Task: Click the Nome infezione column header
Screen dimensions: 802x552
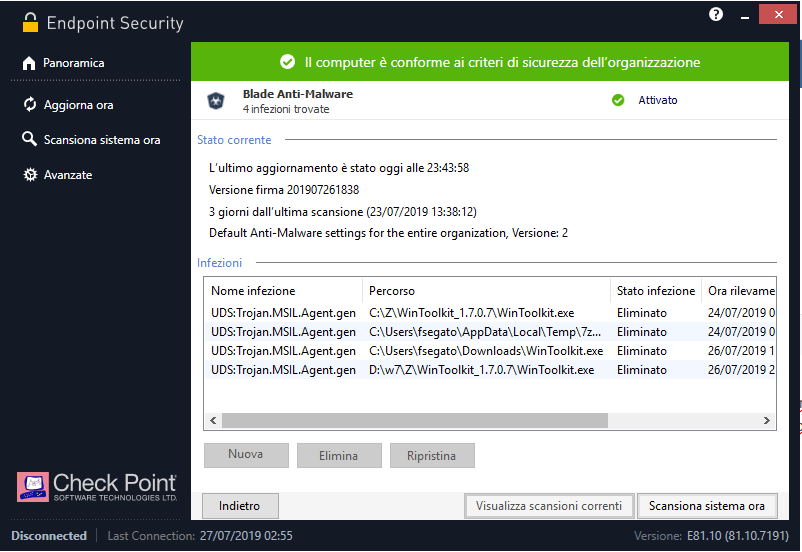Action: click(283, 291)
